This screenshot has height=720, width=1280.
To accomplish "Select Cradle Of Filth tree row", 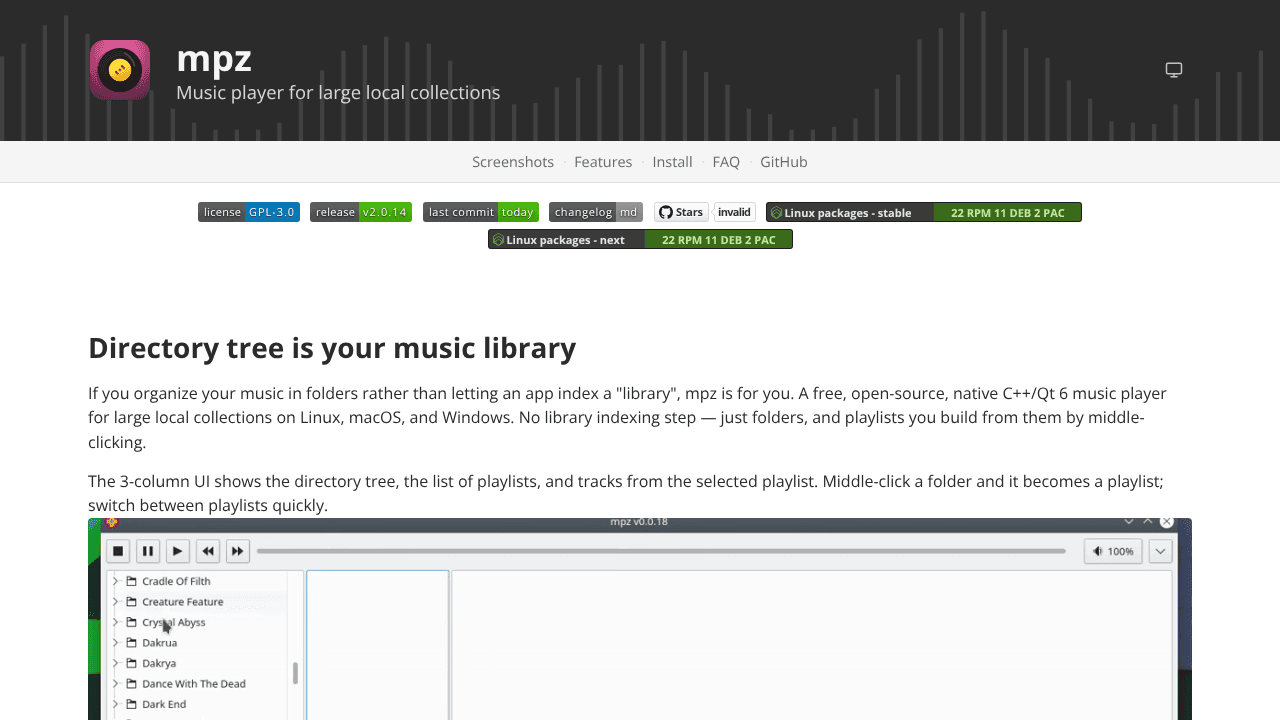I will tap(198, 581).
